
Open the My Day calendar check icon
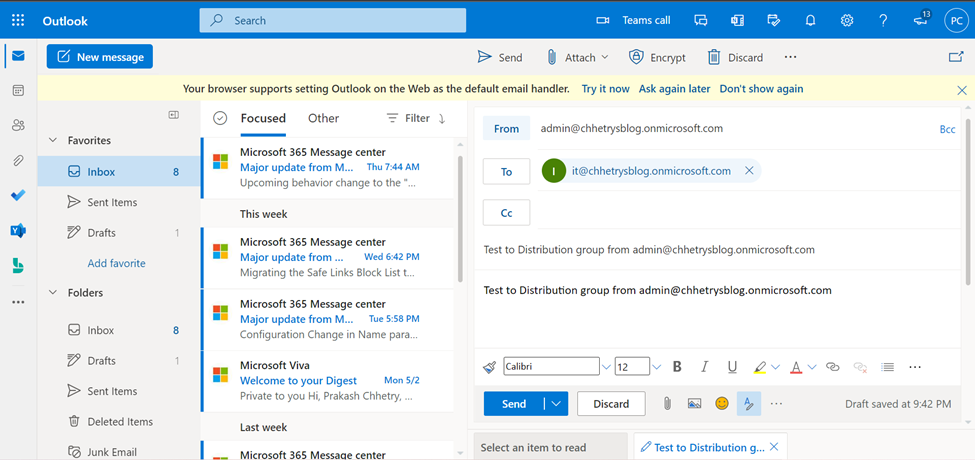pos(774,21)
